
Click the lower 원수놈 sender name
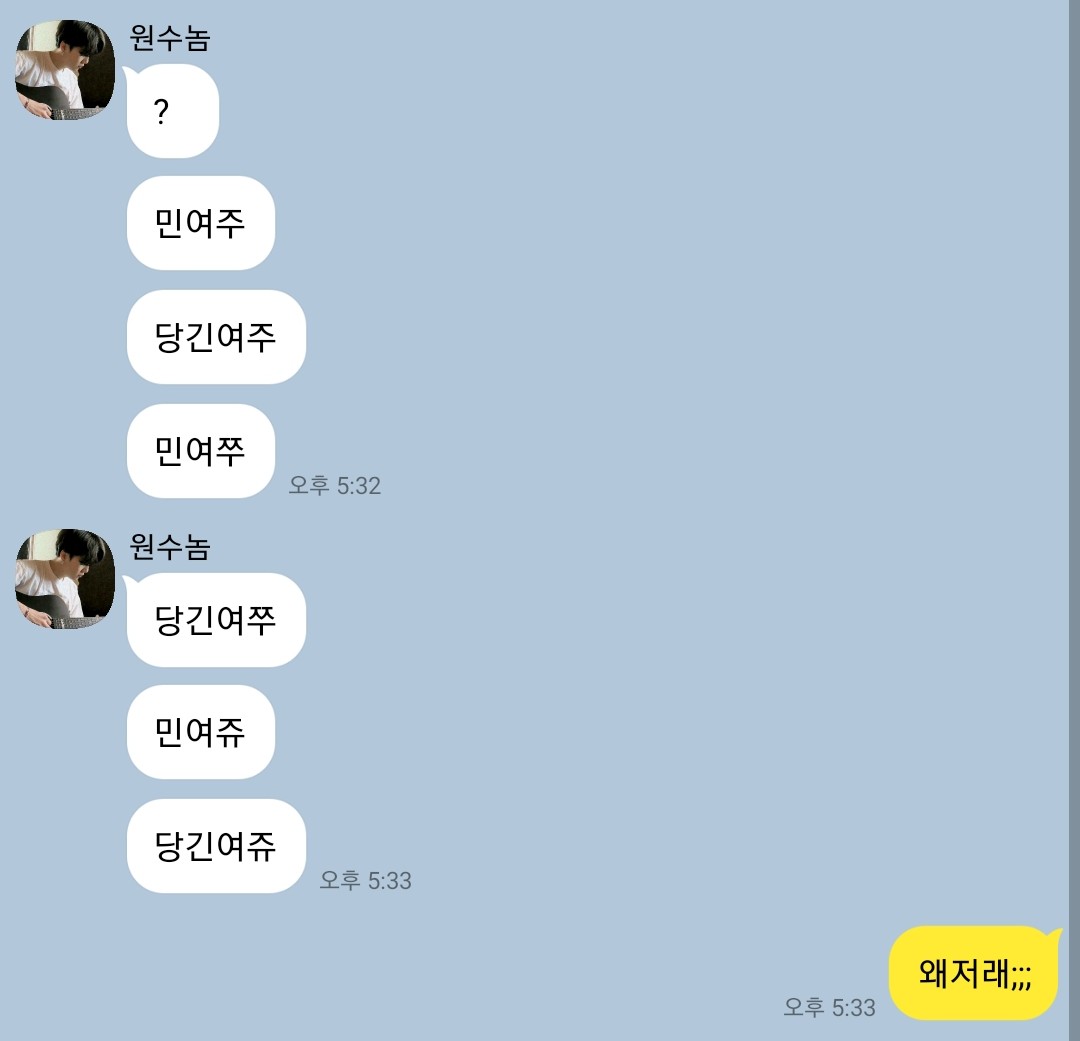click(169, 546)
